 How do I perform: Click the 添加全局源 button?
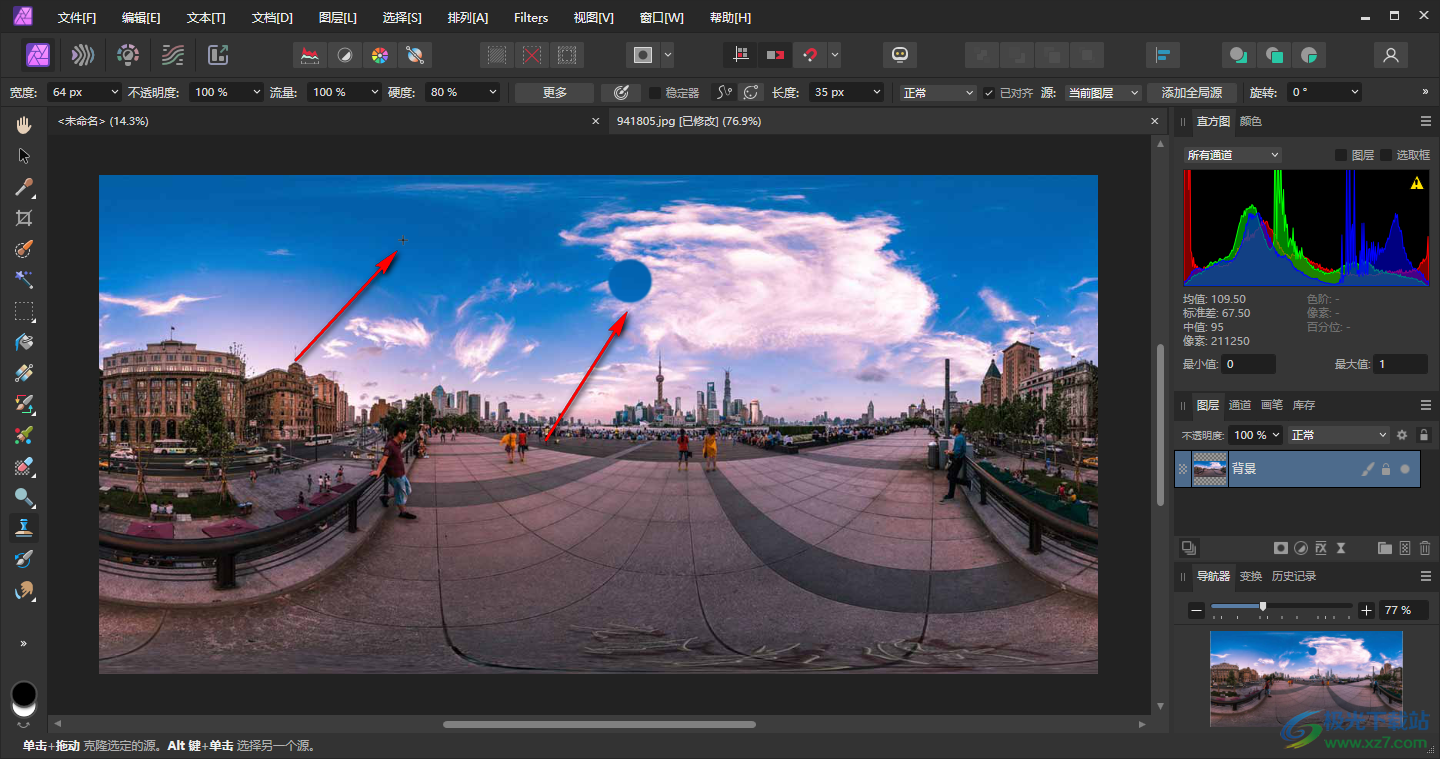coord(1191,92)
